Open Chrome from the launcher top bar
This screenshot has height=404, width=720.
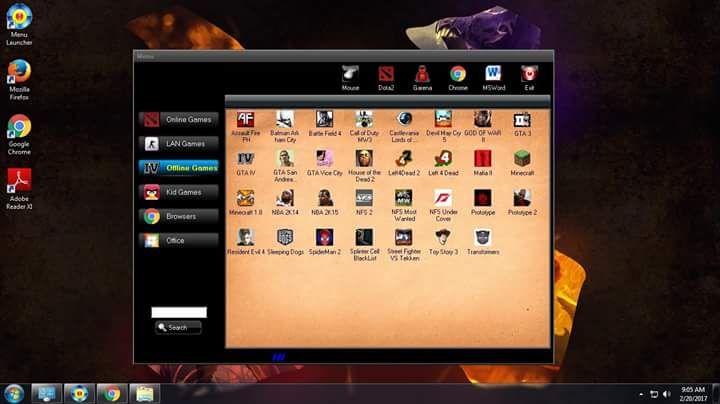click(458, 78)
